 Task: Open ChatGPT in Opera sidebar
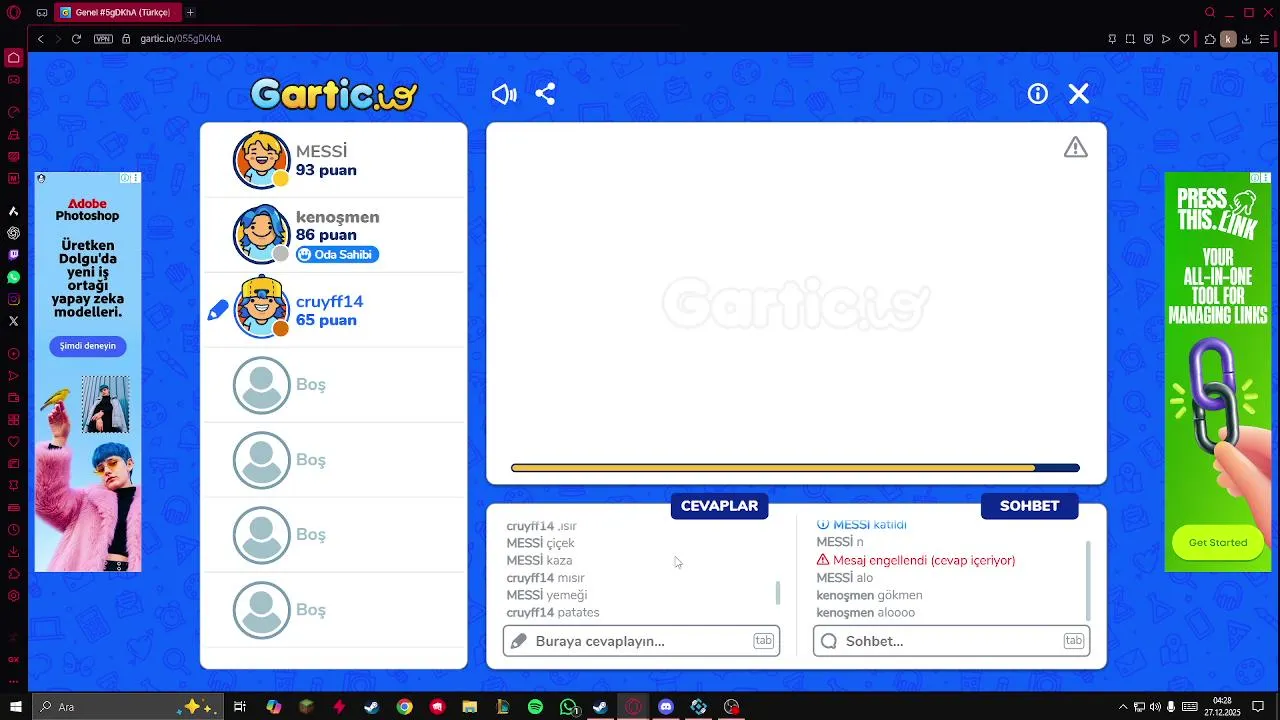(x=14, y=233)
